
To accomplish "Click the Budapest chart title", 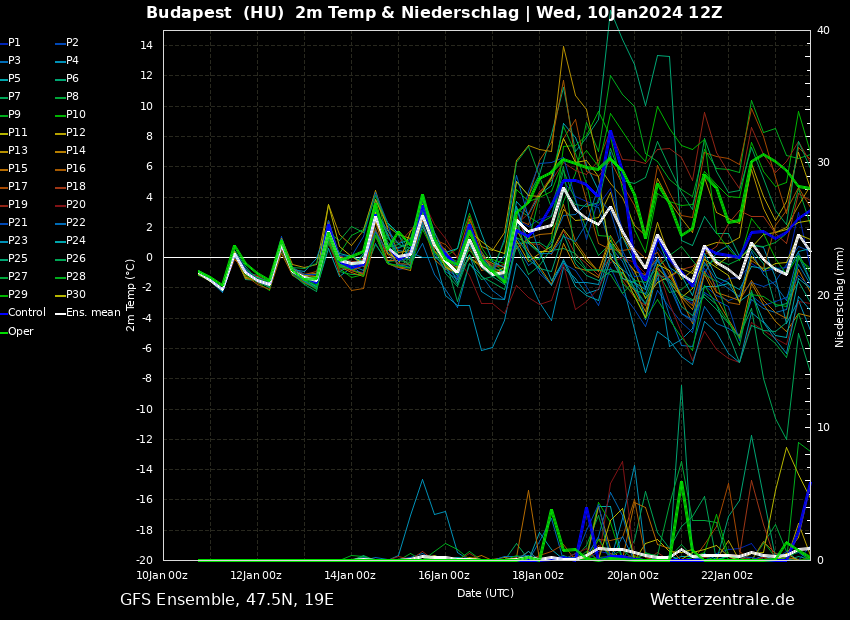I will pyautogui.click(x=434, y=13).
